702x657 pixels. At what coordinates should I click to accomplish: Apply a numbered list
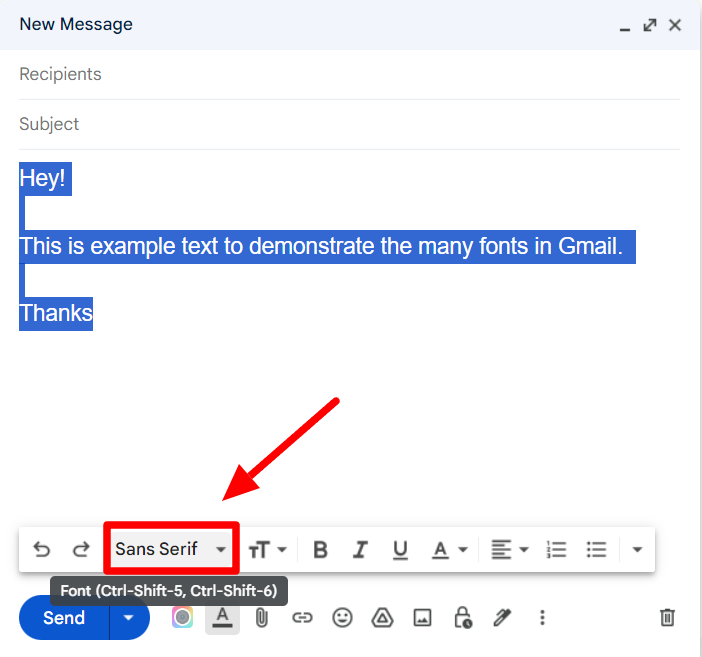pyautogui.click(x=556, y=550)
